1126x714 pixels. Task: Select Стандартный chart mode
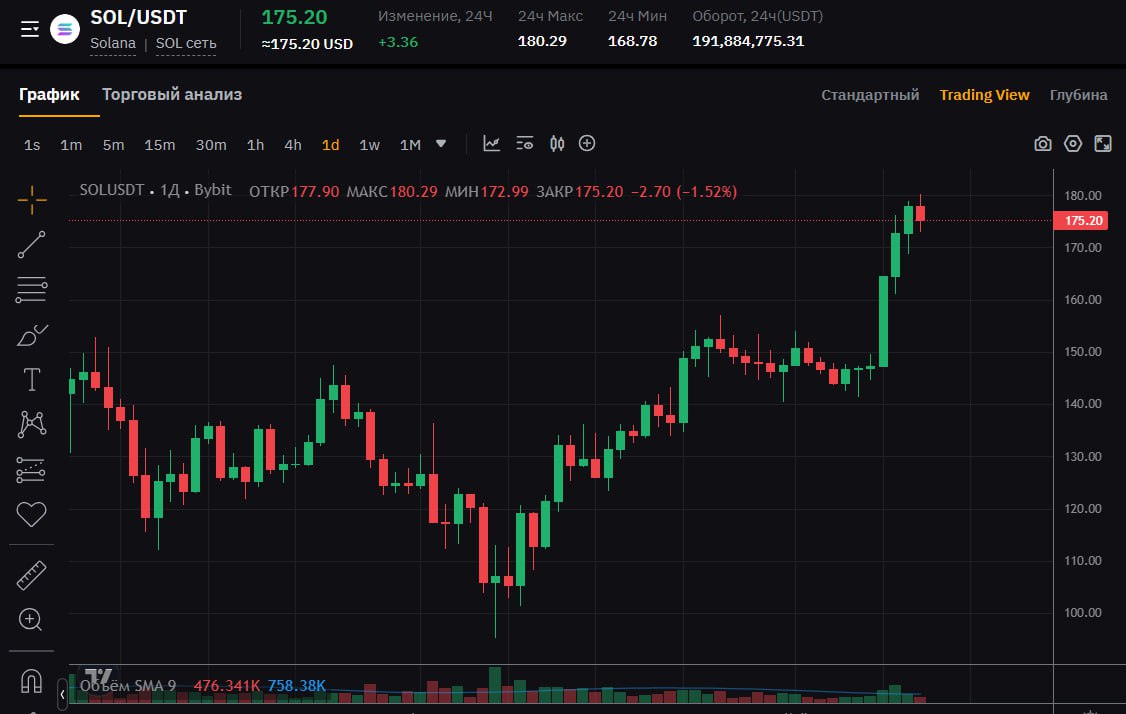point(870,95)
